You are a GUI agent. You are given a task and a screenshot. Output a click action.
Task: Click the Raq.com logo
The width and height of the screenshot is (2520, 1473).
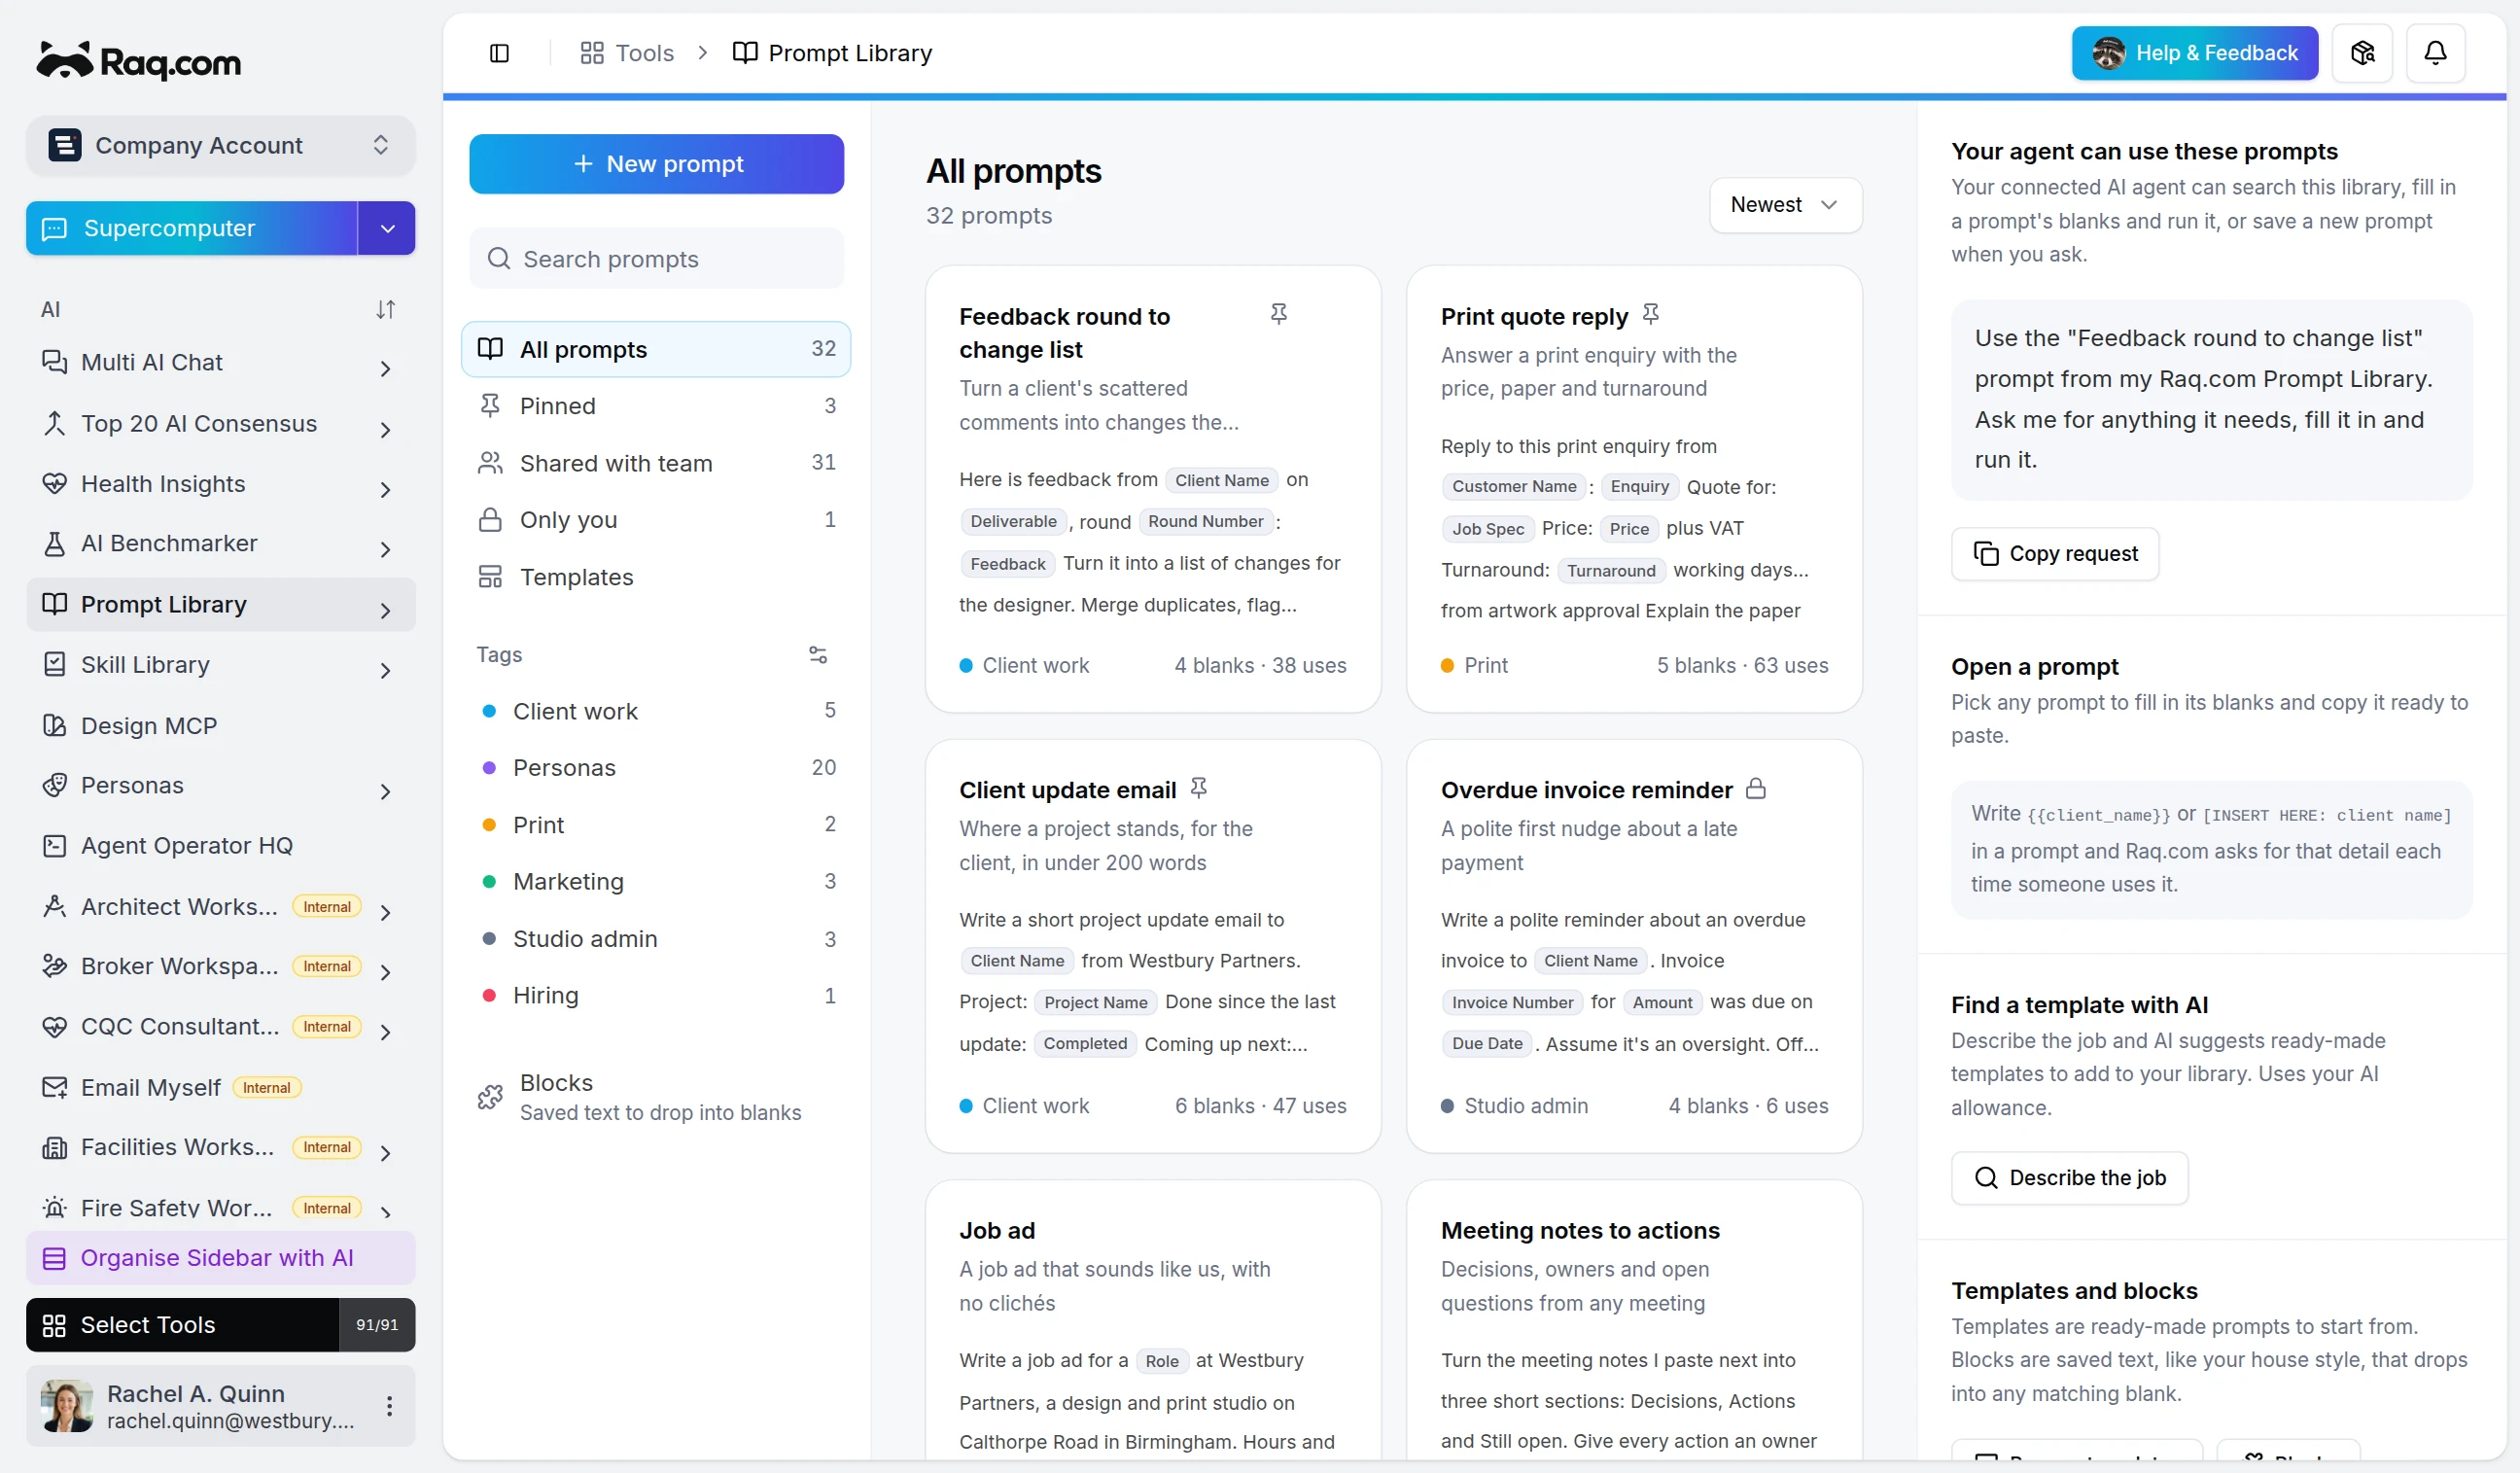(139, 61)
